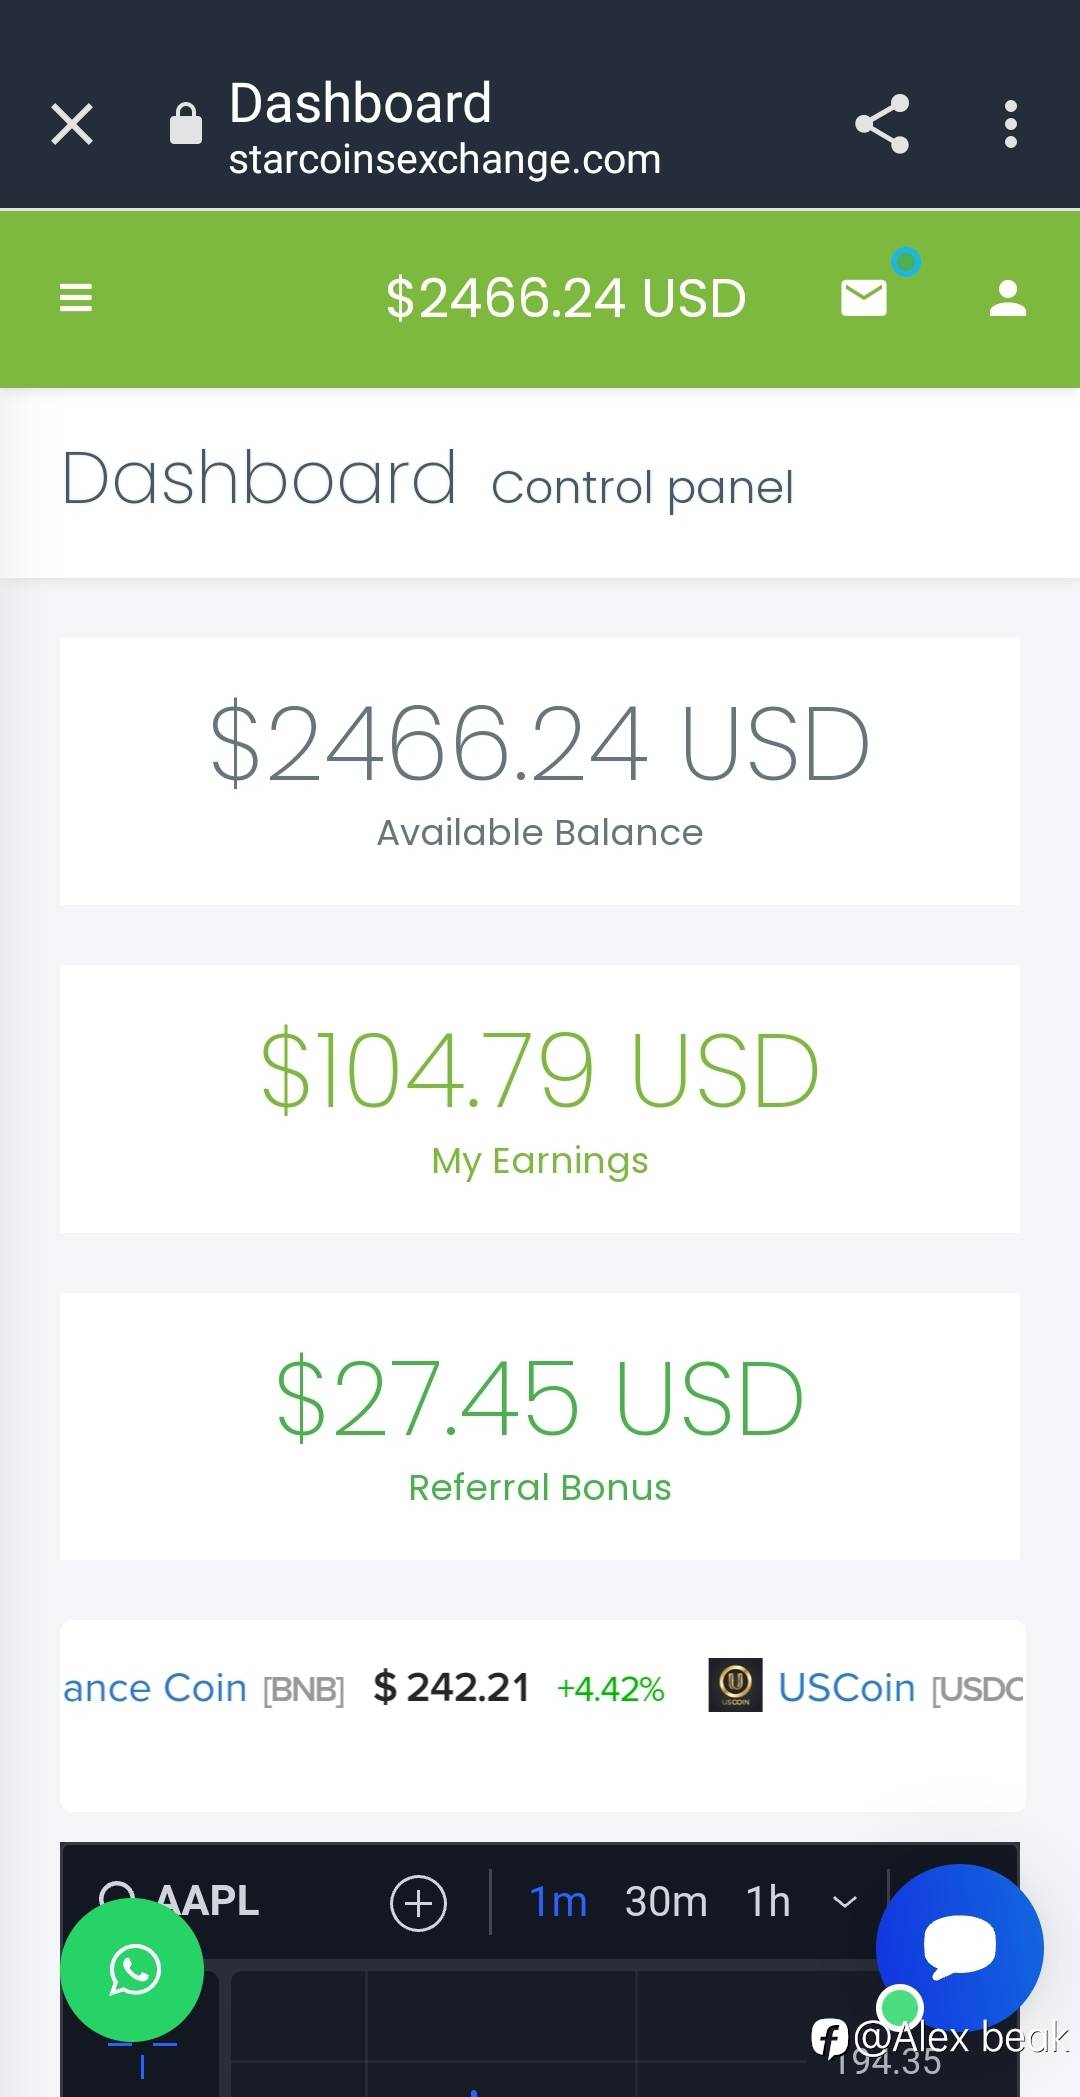Open the hamburger navigation menu
This screenshot has width=1080, height=2097.
pos(76,298)
